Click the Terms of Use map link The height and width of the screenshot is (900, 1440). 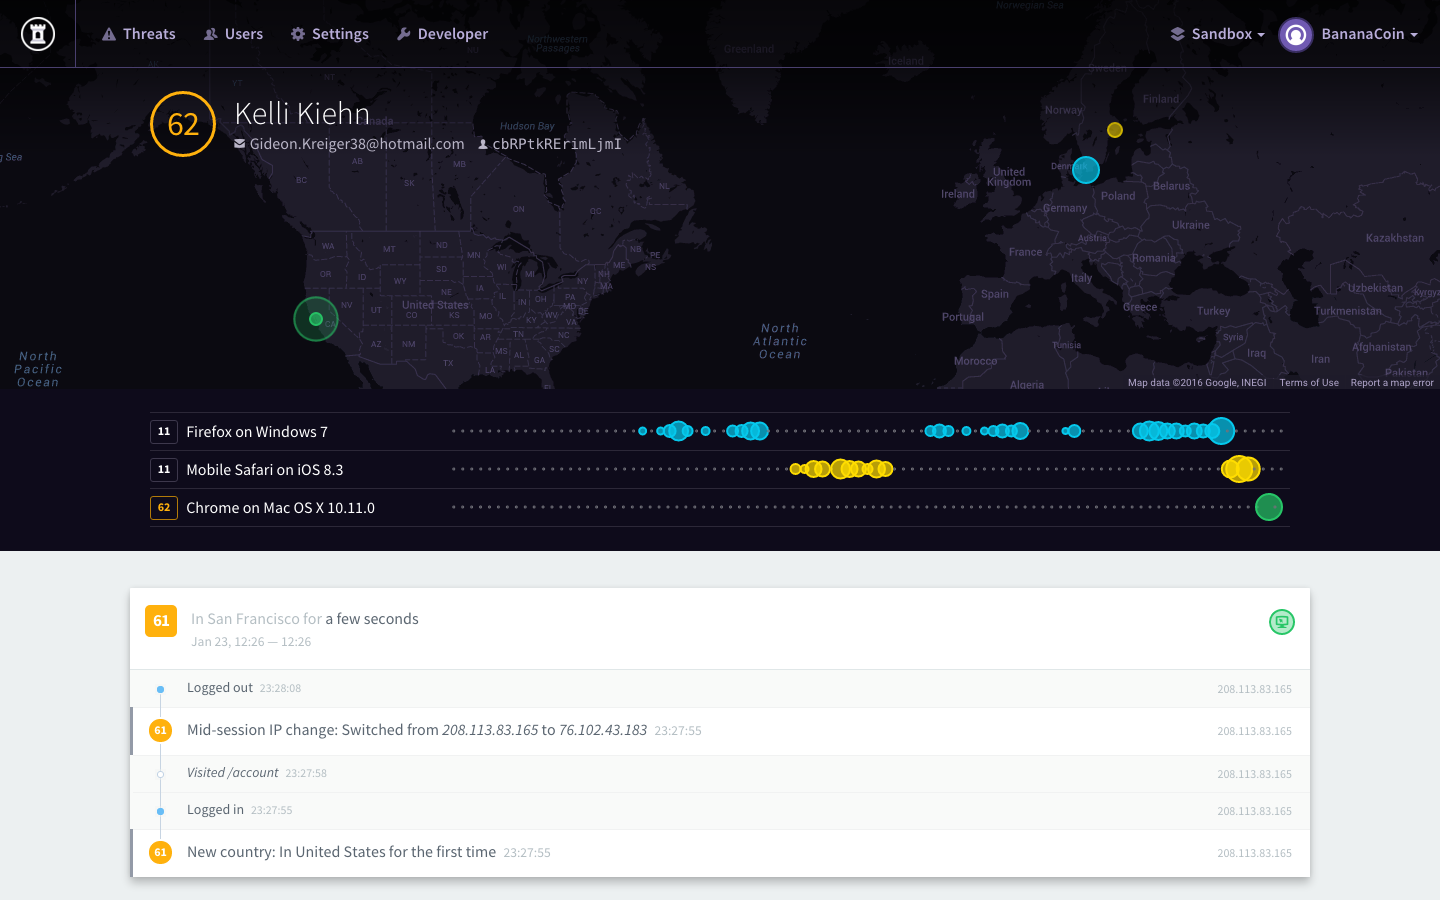coord(1309,383)
